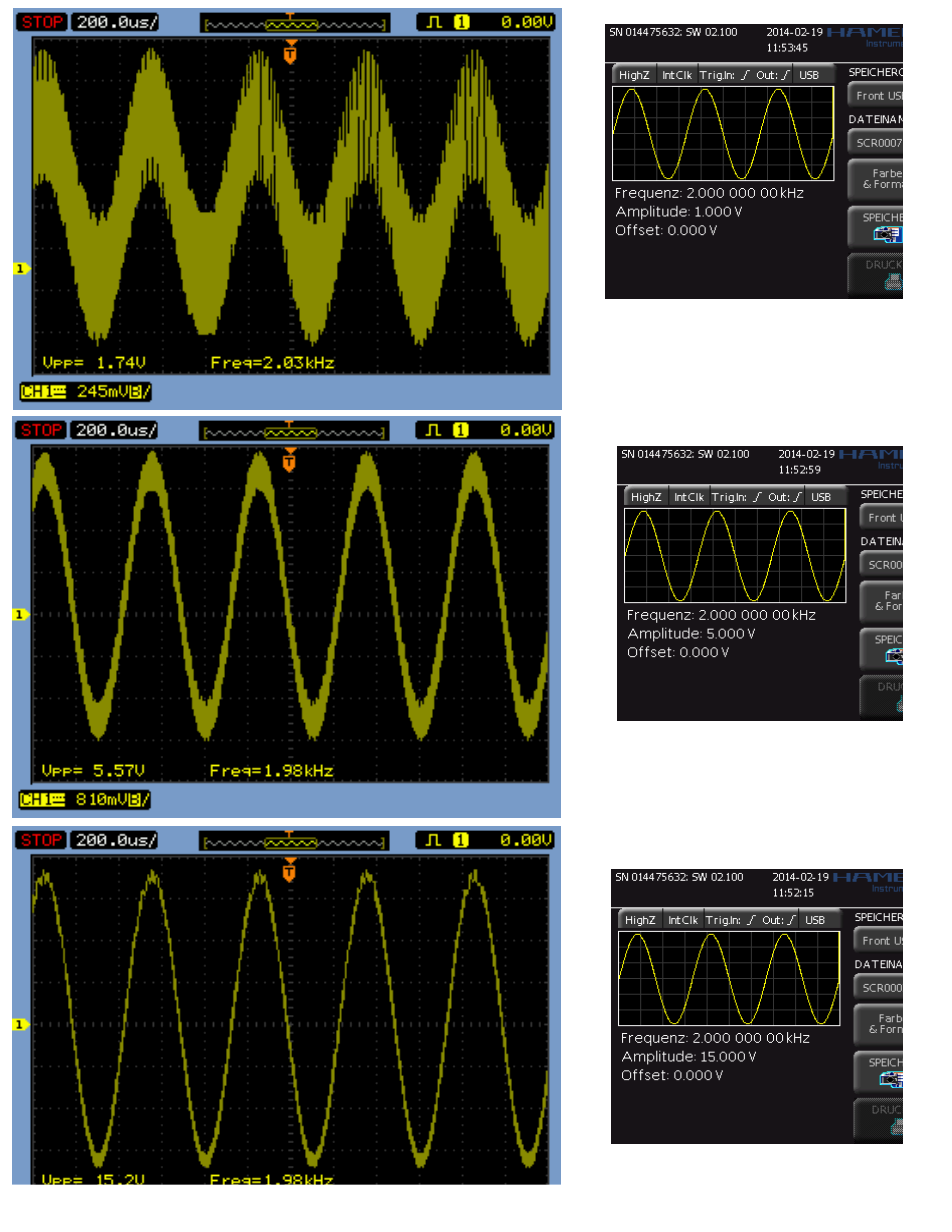Select the Trig.In tab on the 11:53:45 generator screen
Image resolution: width=952 pixels, height=1232 pixels.
pos(725,74)
